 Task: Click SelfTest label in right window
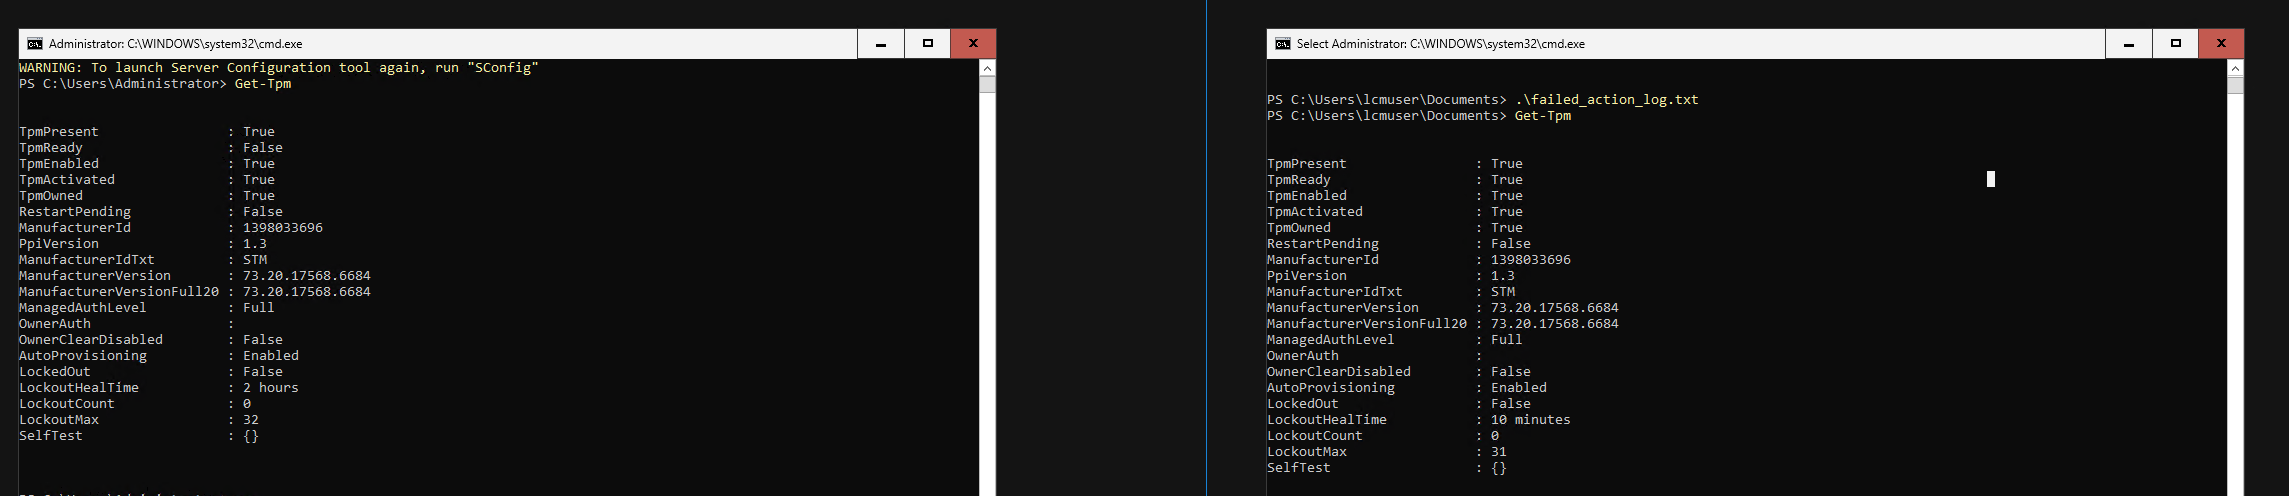click(x=1299, y=468)
